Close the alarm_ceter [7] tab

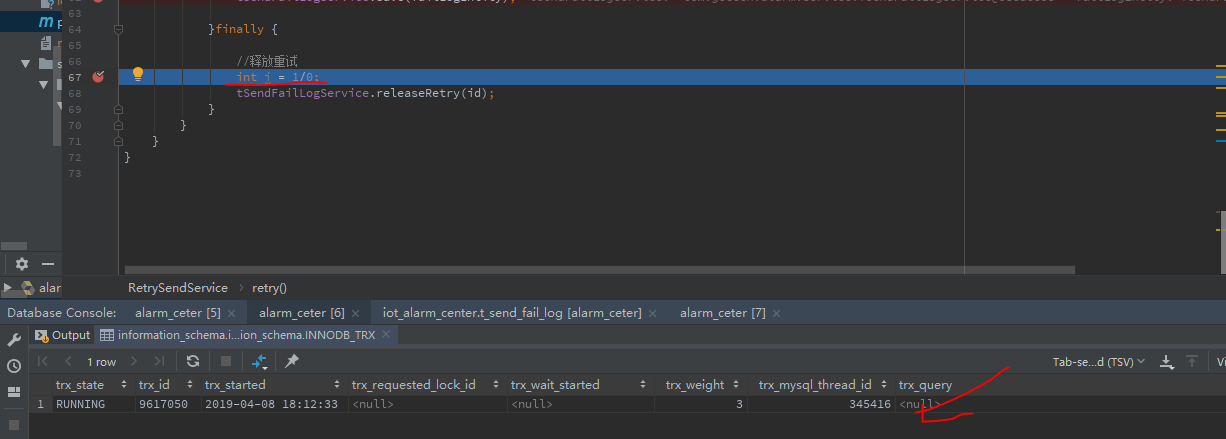click(x=778, y=313)
